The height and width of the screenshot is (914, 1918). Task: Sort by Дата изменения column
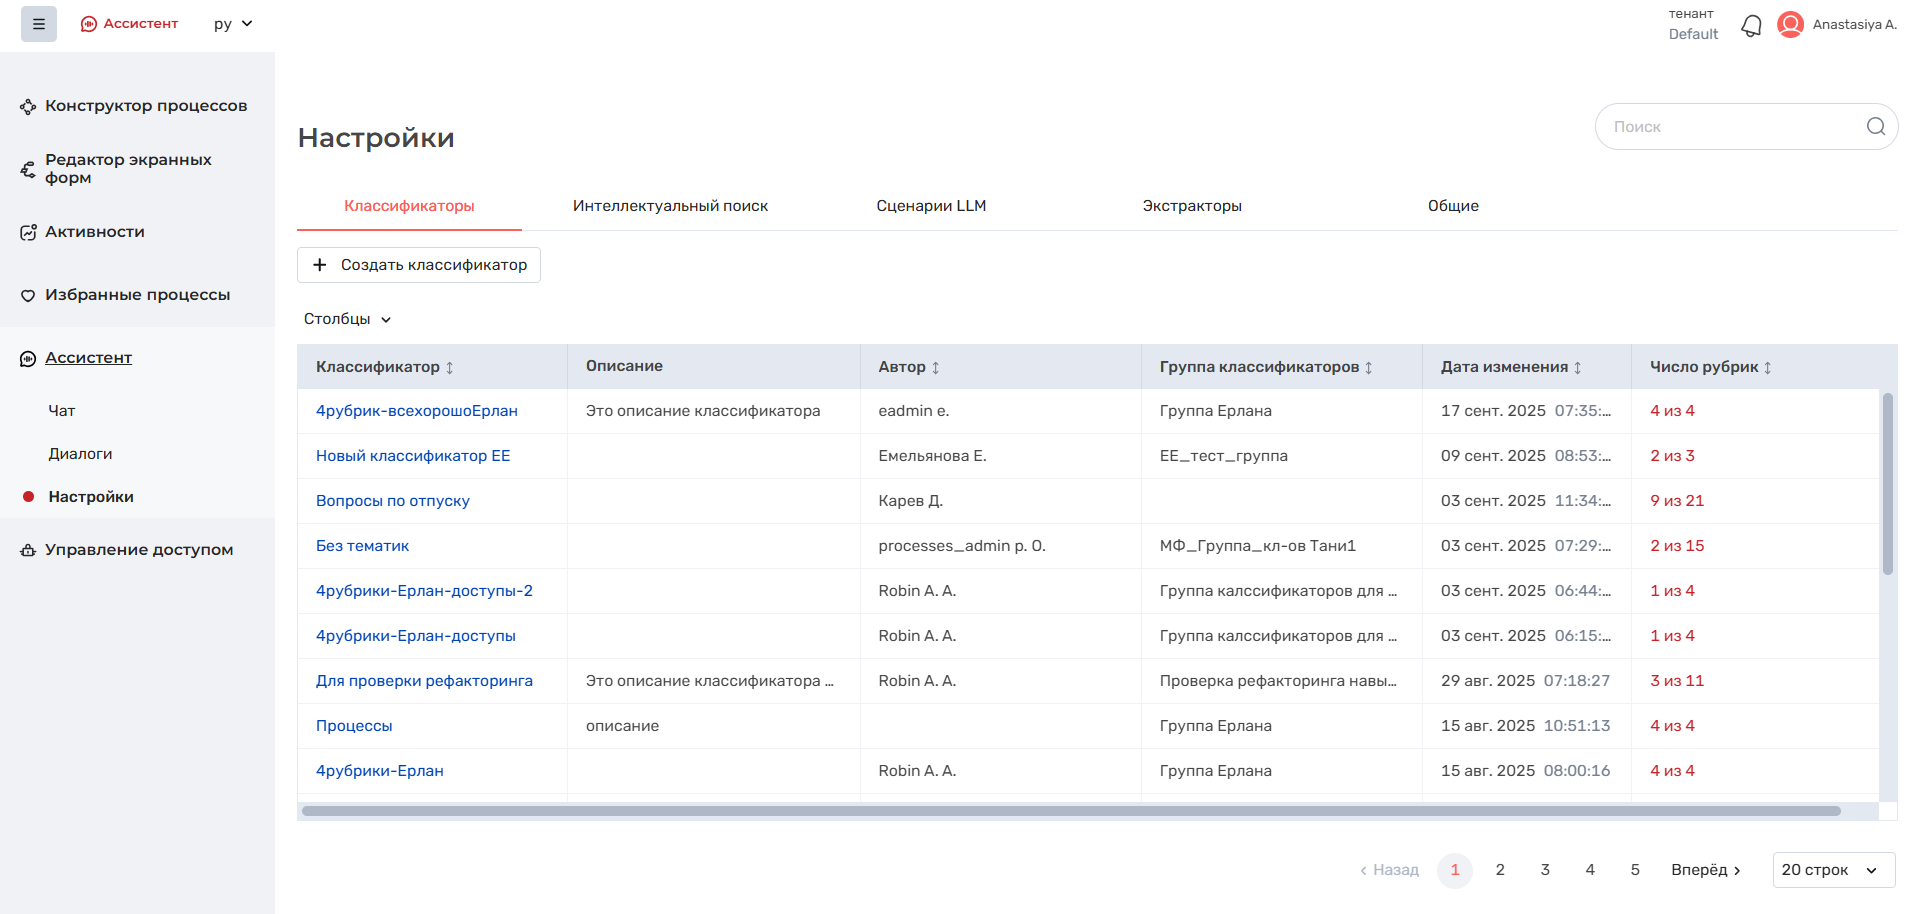tap(1578, 368)
